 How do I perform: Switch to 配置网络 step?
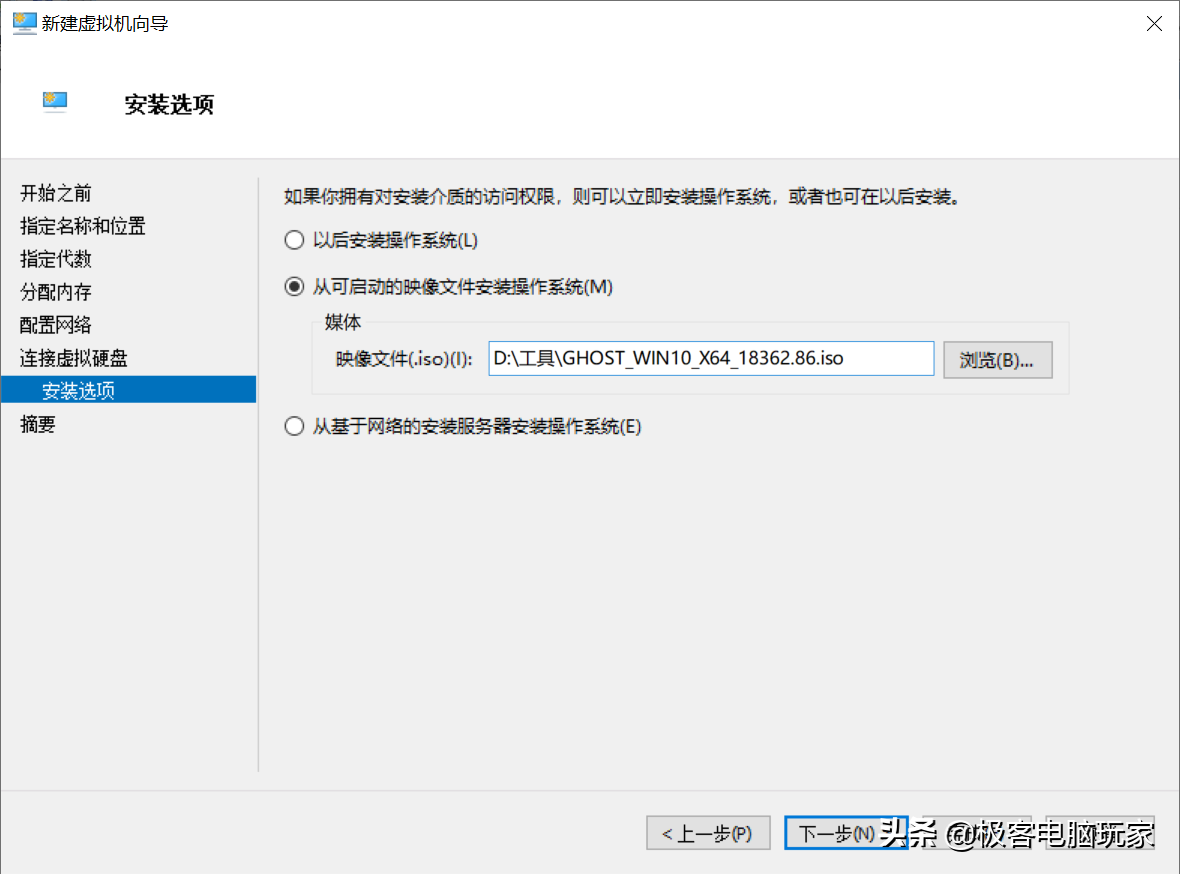56,325
